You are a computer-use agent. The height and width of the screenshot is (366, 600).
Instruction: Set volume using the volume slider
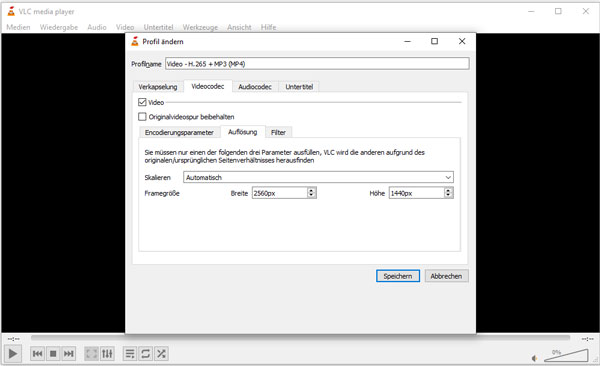coord(566,355)
